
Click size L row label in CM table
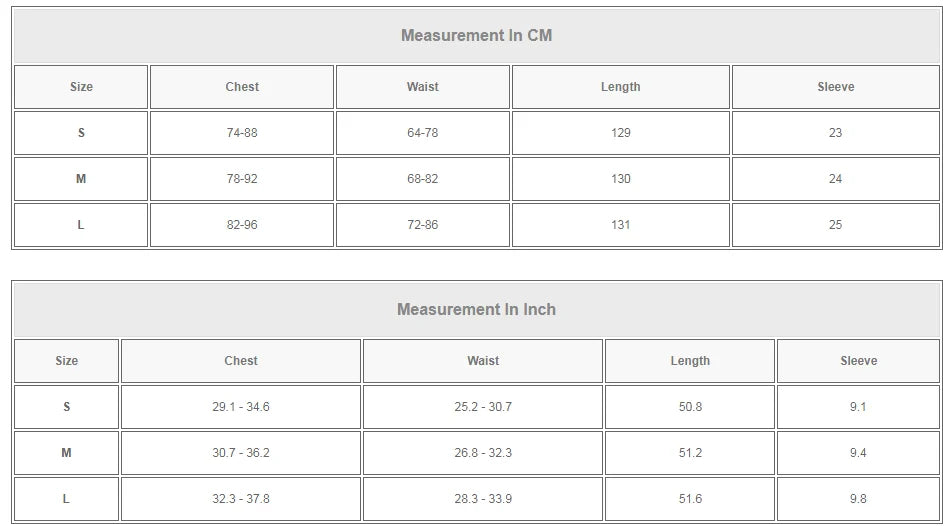(x=81, y=225)
